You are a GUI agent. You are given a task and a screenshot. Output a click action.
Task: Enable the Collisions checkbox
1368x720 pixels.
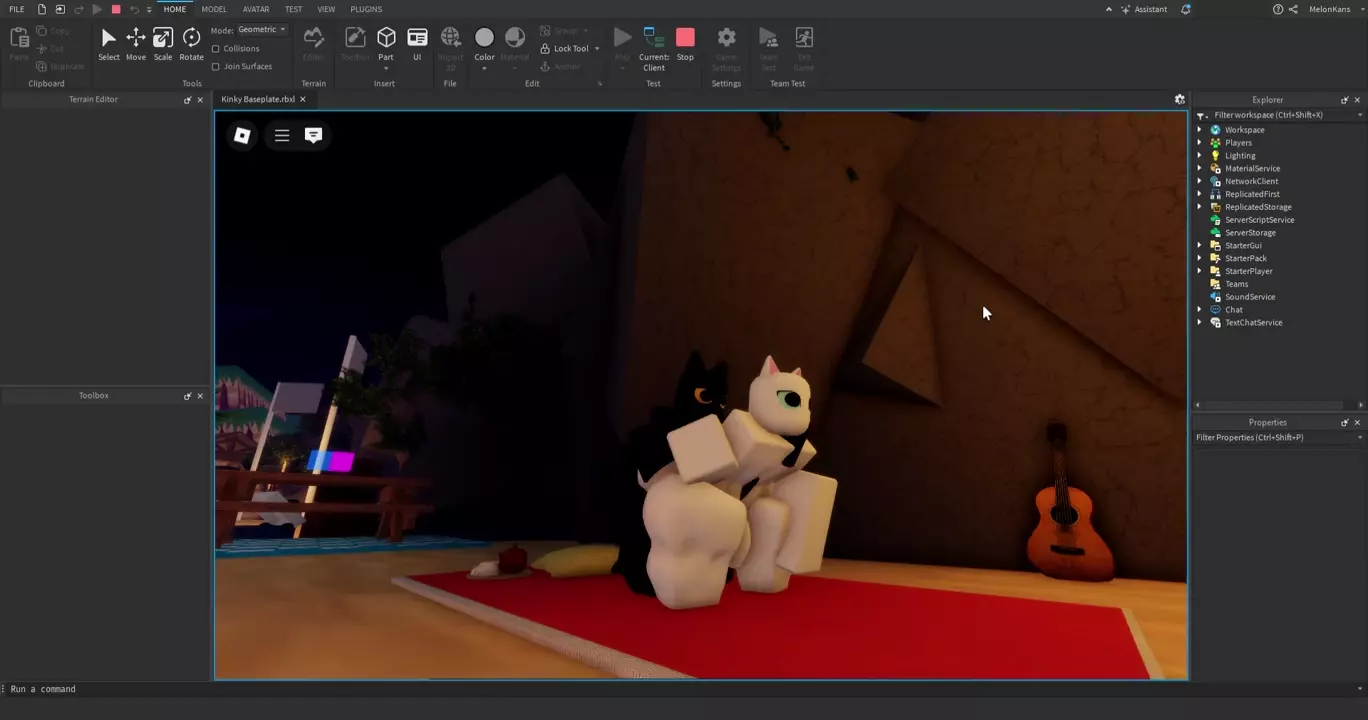[x=216, y=49]
